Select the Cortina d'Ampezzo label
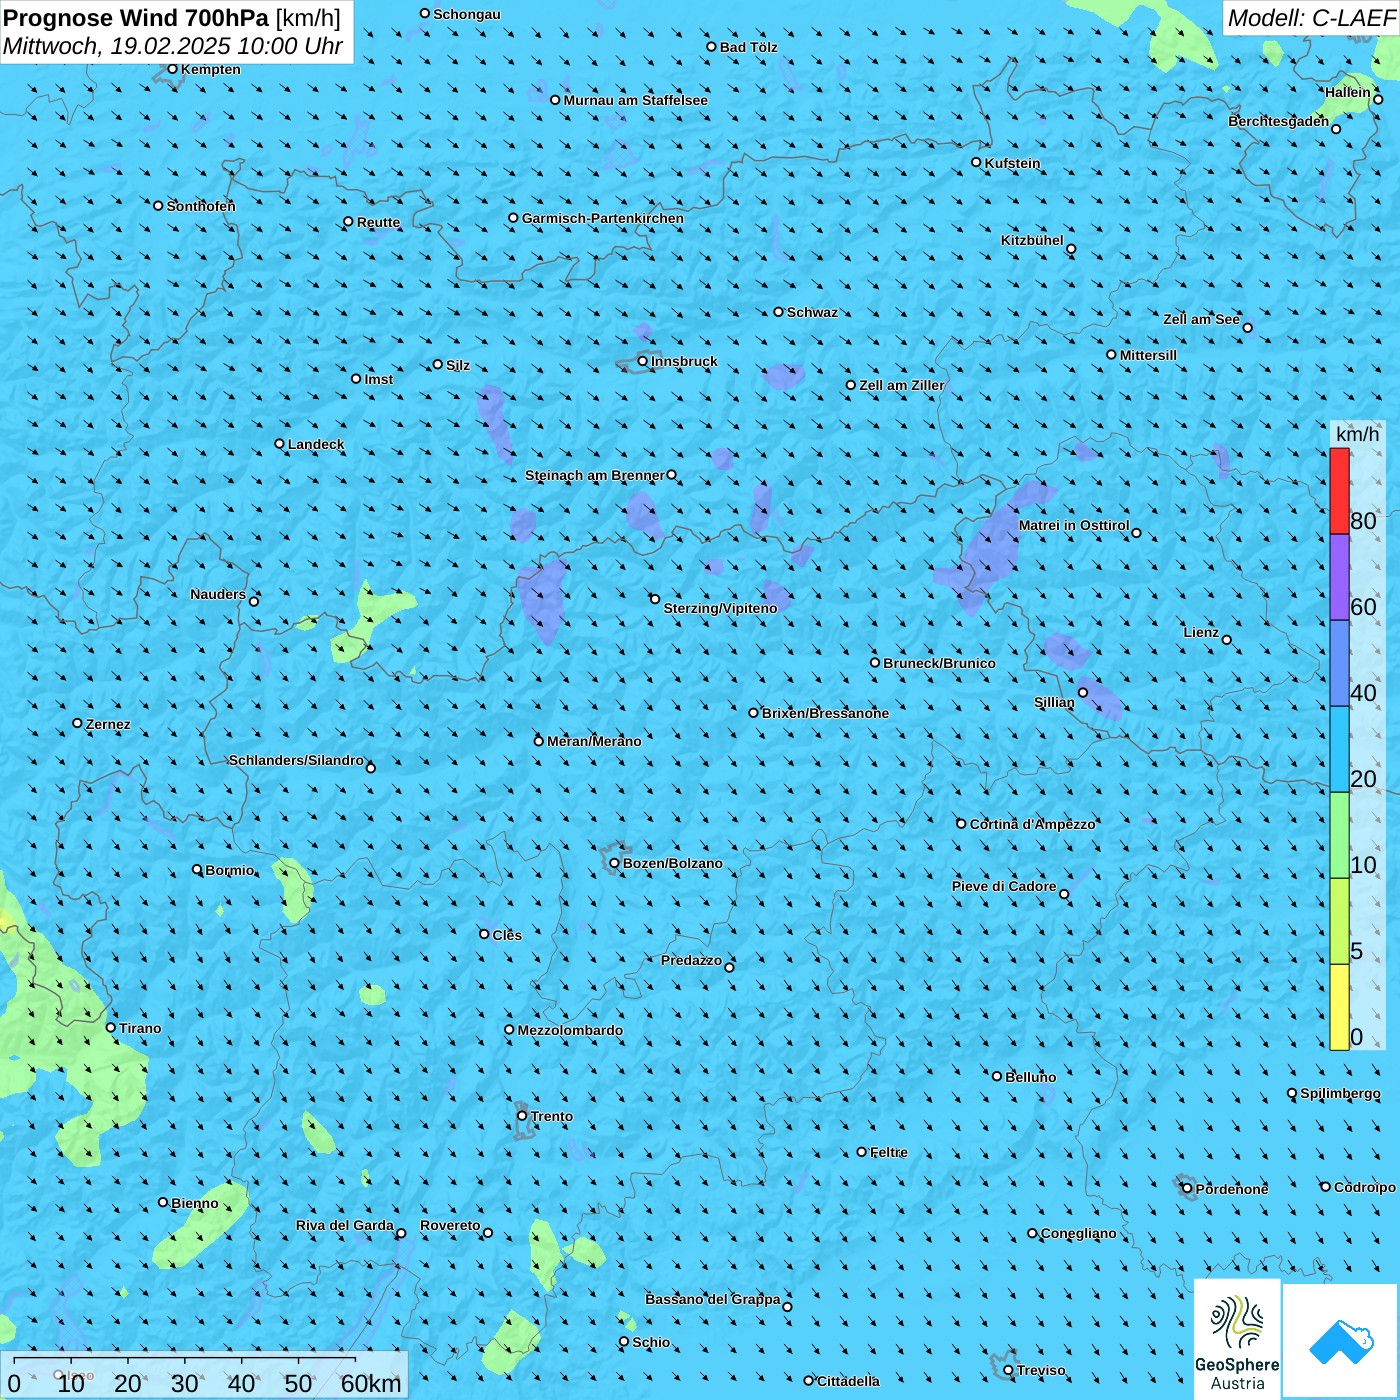 pos(1032,824)
